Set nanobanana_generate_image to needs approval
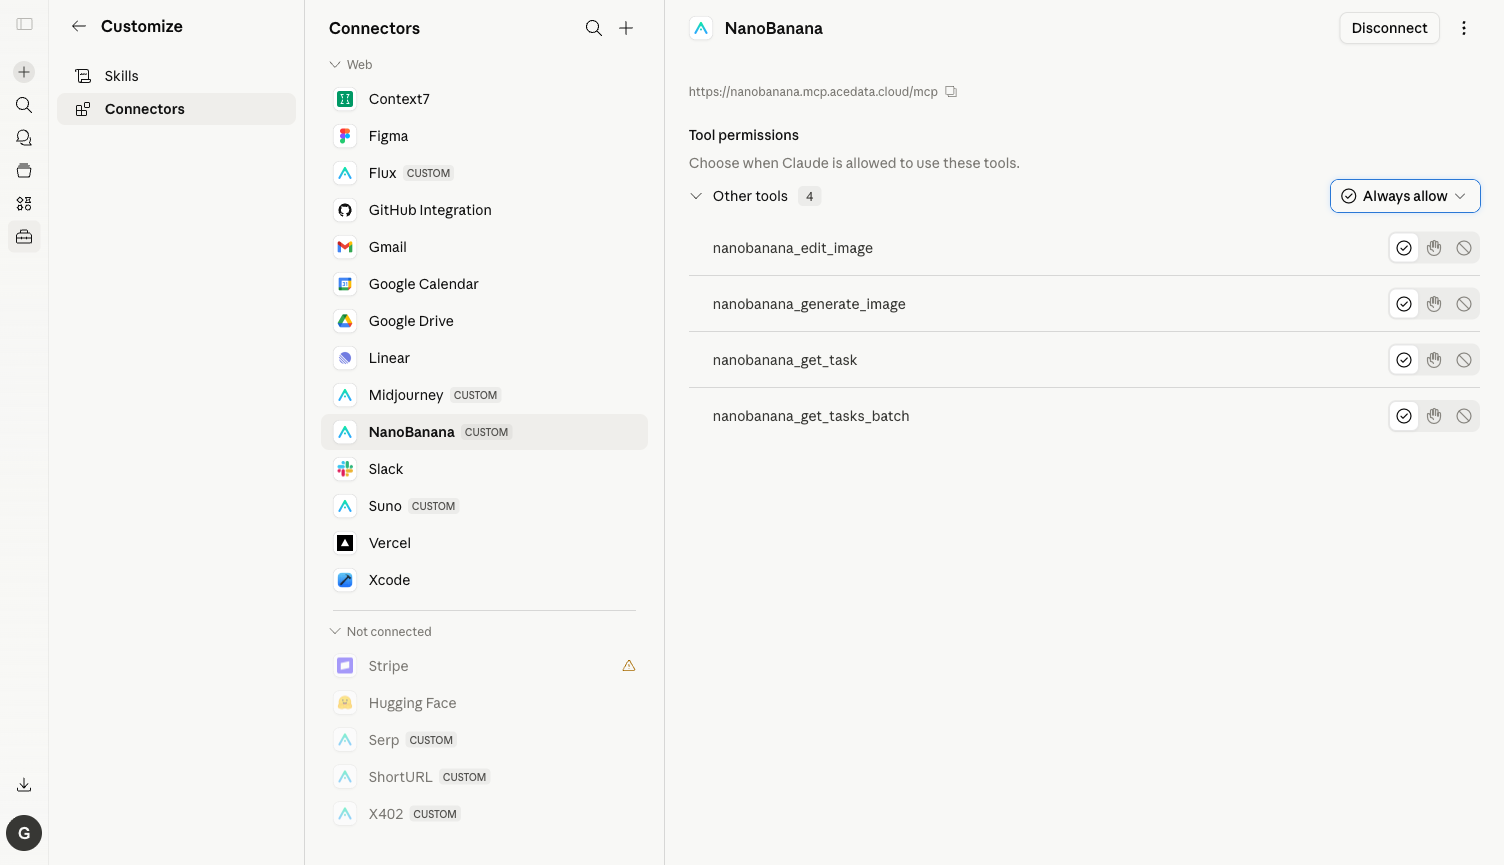Image resolution: width=1504 pixels, height=865 pixels. (1434, 304)
